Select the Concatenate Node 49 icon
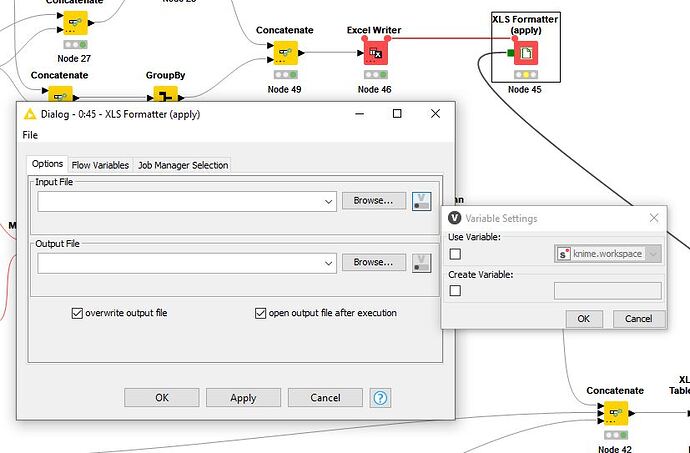The image size is (690, 453). tap(286, 53)
